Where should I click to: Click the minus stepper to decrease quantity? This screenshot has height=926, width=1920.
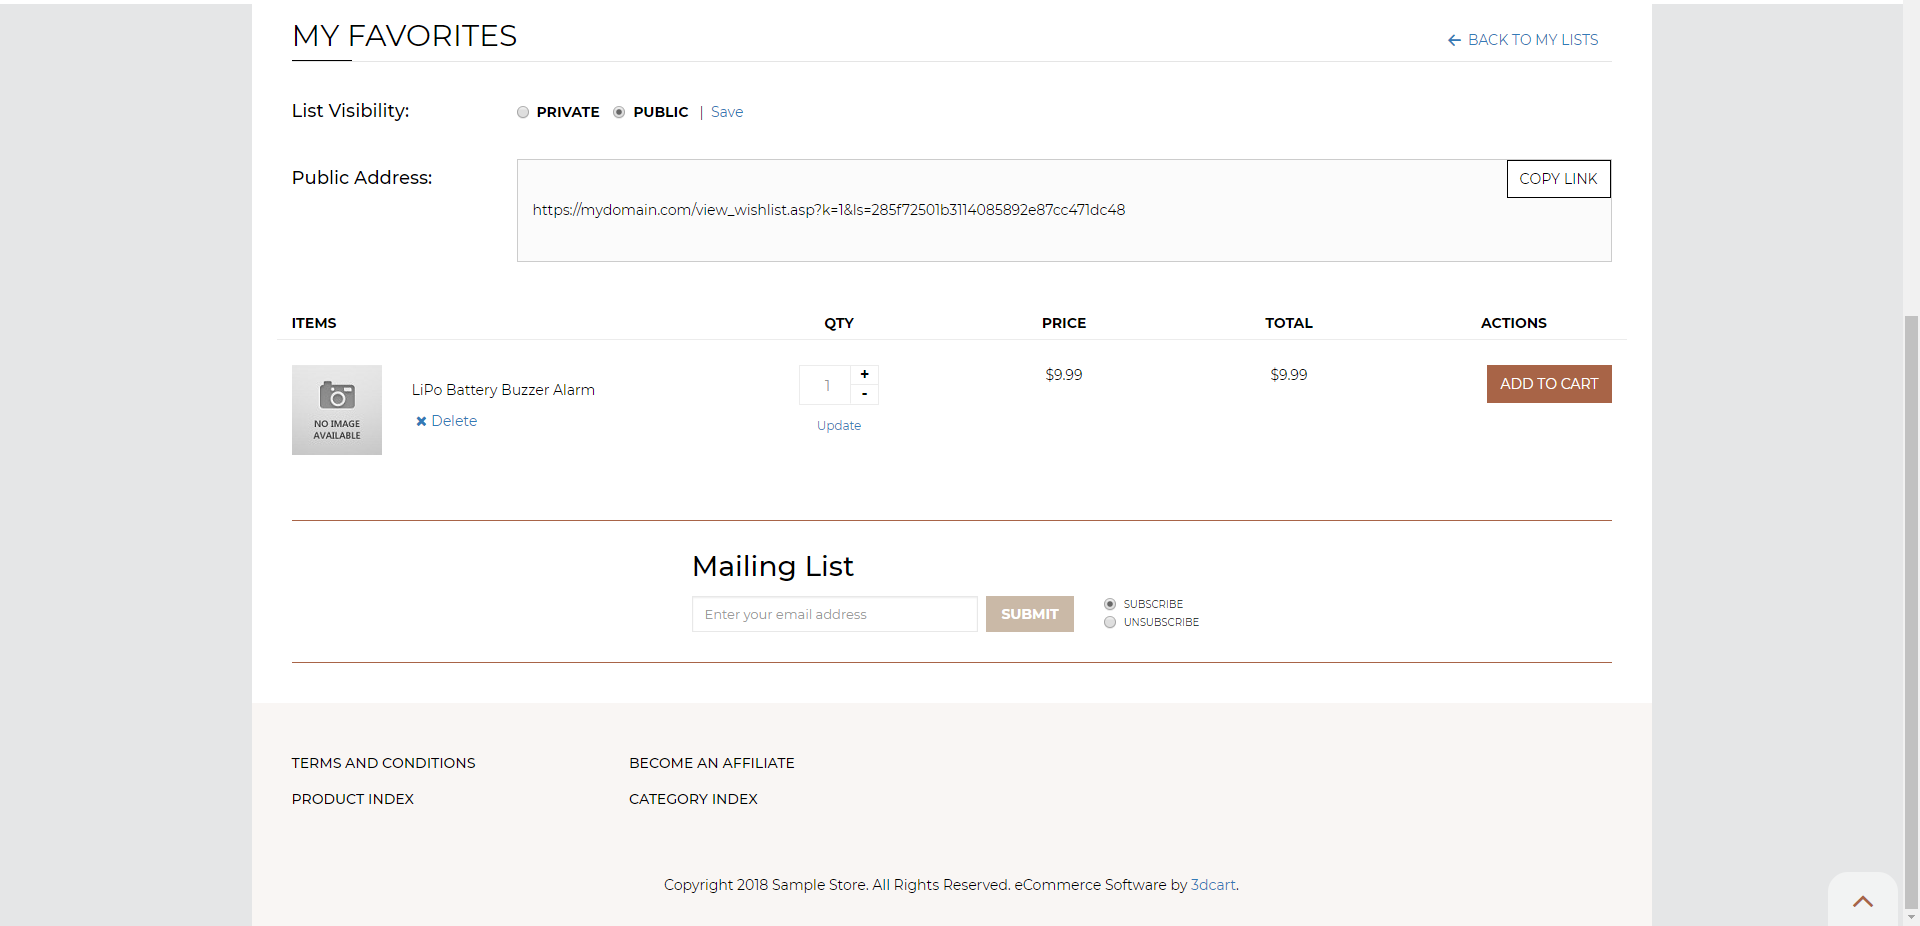pos(864,396)
